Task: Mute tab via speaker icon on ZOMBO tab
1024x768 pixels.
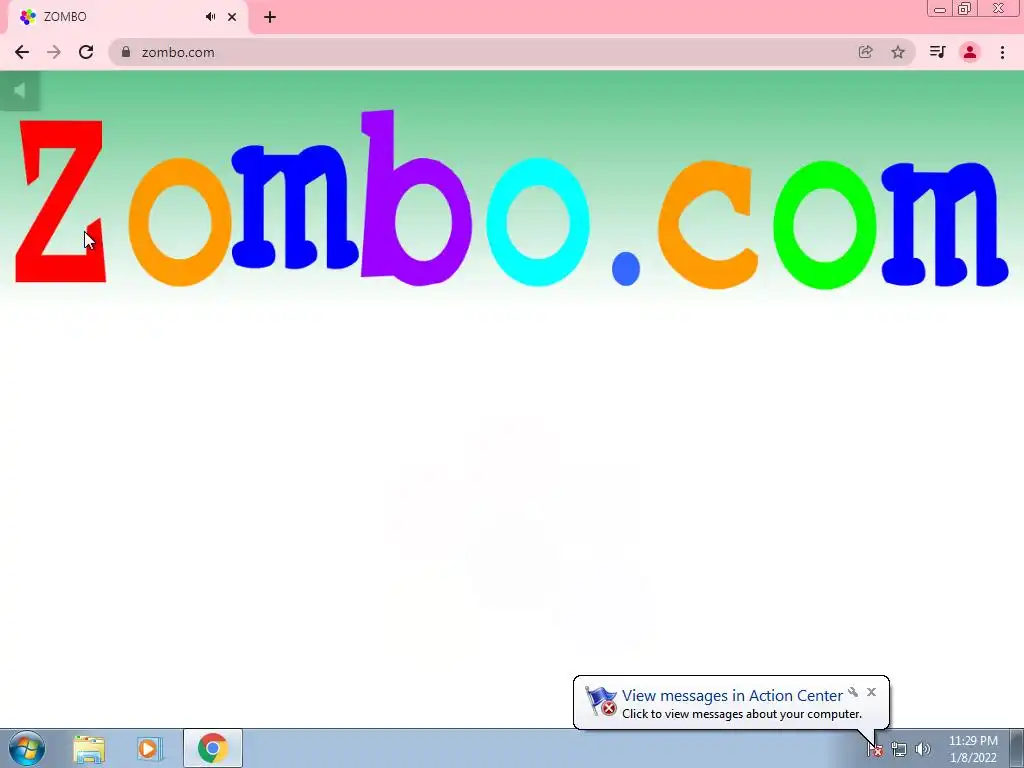Action: click(x=210, y=17)
